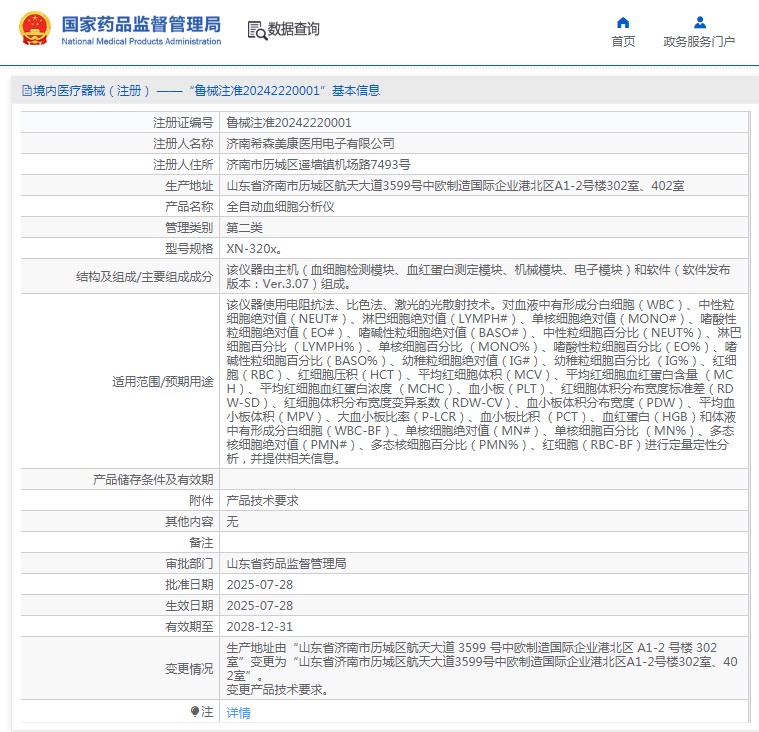Image resolution: width=759 pixels, height=732 pixels.
Task: Select management category 第二类
Action: click(x=244, y=228)
